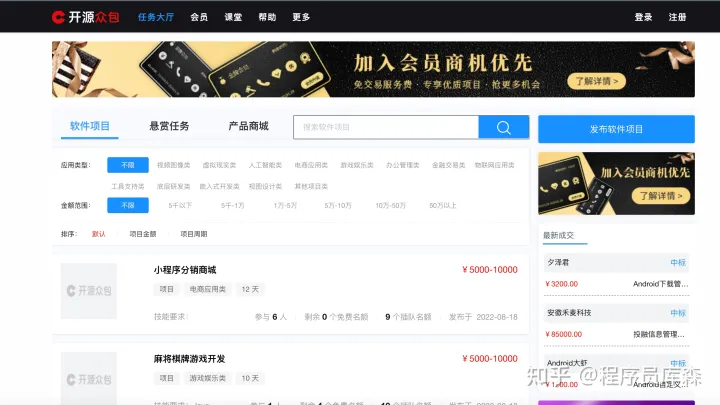The image size is (720, 405).
Task: Filter by 物联网应用类 application type
Action: tap(495, 165)
